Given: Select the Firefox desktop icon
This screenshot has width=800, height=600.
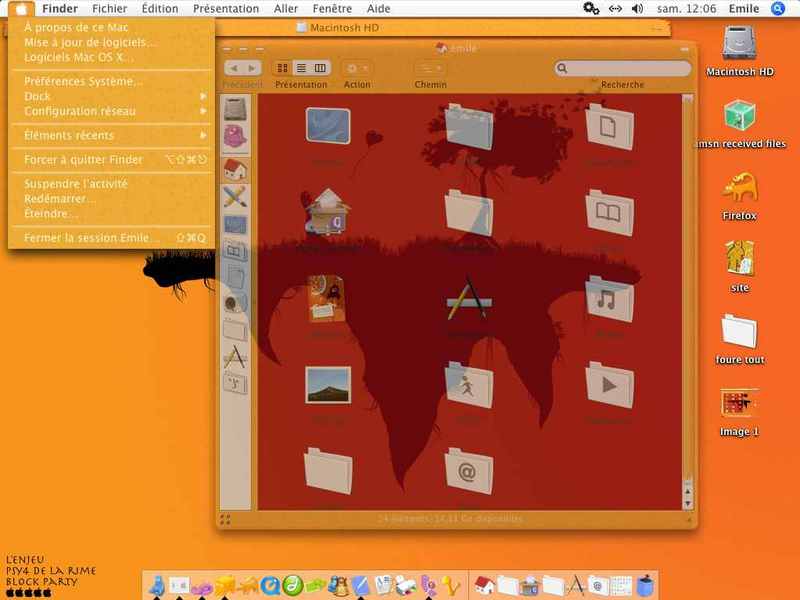Looking at the screenshot, I should pyautogui.click(x=739, y=188).
